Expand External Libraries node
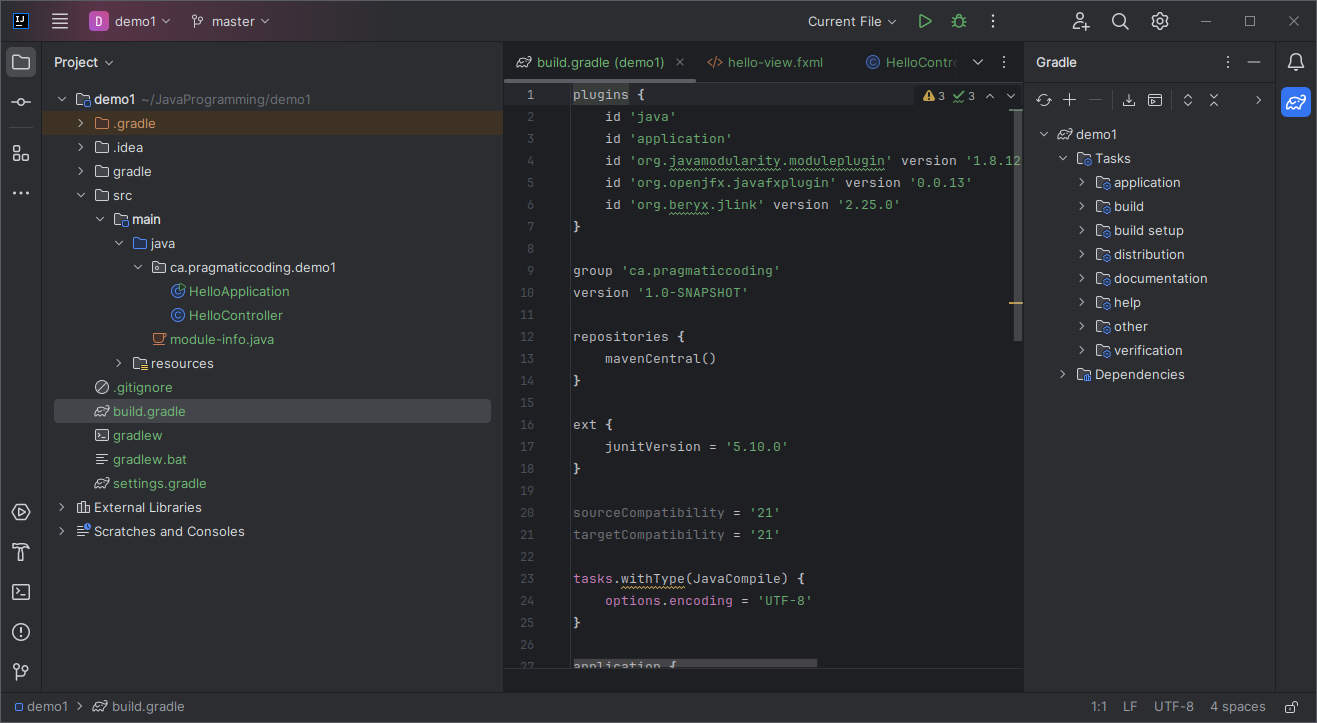This screenshot has height=723, width=1317. (x=62, y=507)
